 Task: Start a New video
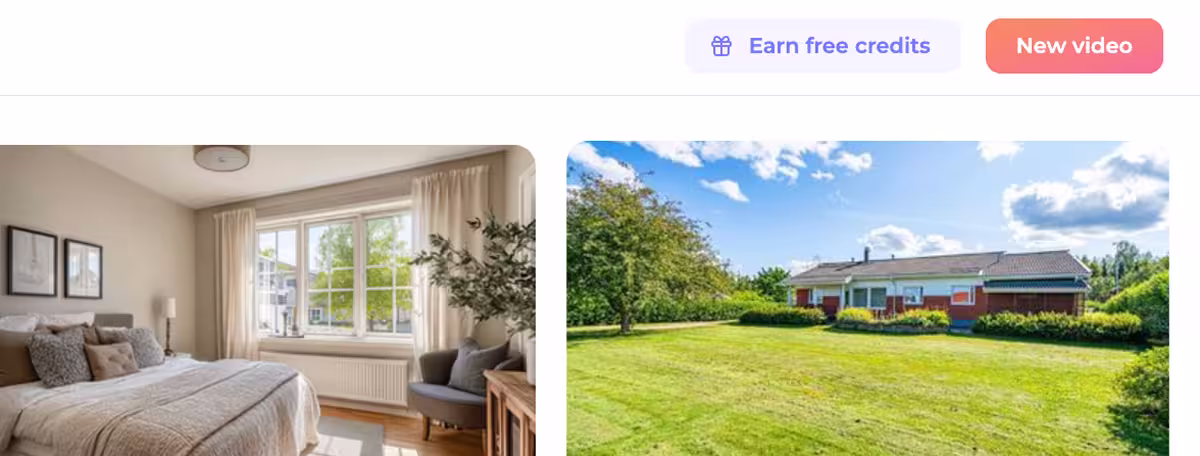point(1074,46)
